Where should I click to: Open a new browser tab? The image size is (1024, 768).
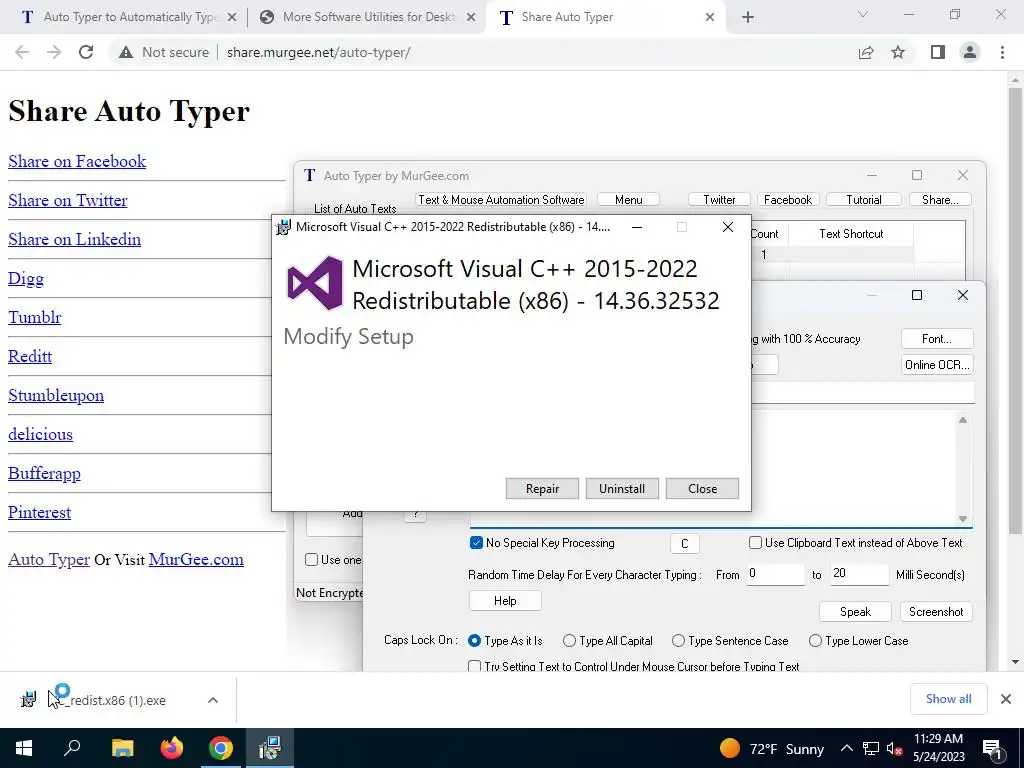click(748, 17)
